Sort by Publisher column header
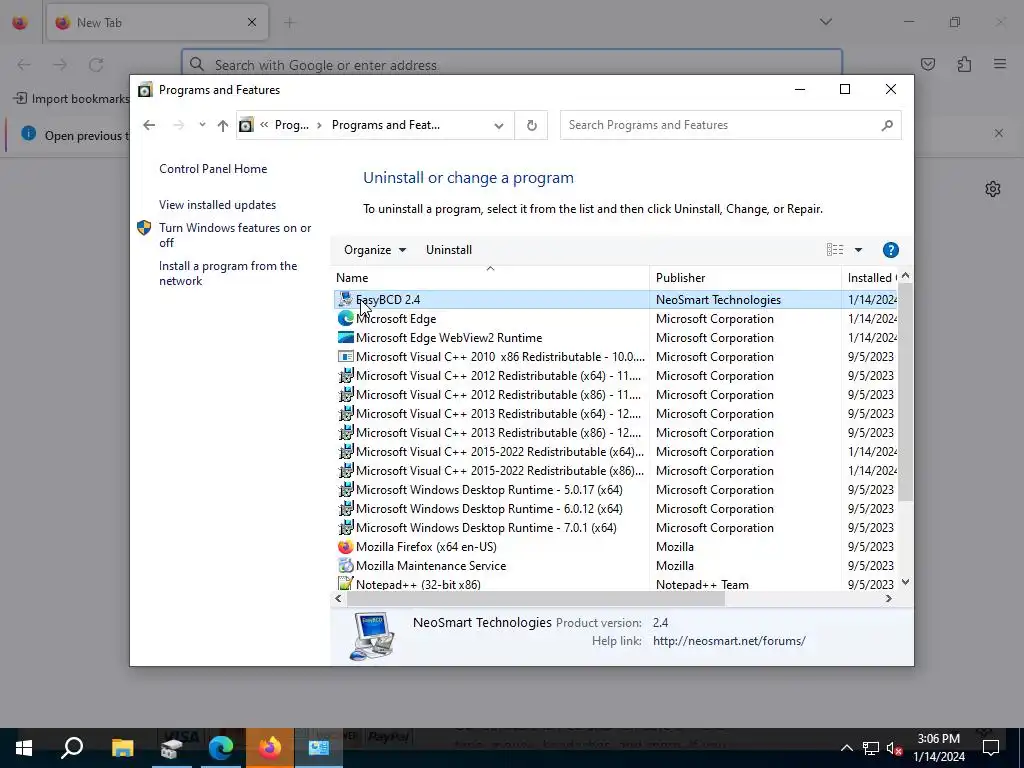 [x=745, y=278]
